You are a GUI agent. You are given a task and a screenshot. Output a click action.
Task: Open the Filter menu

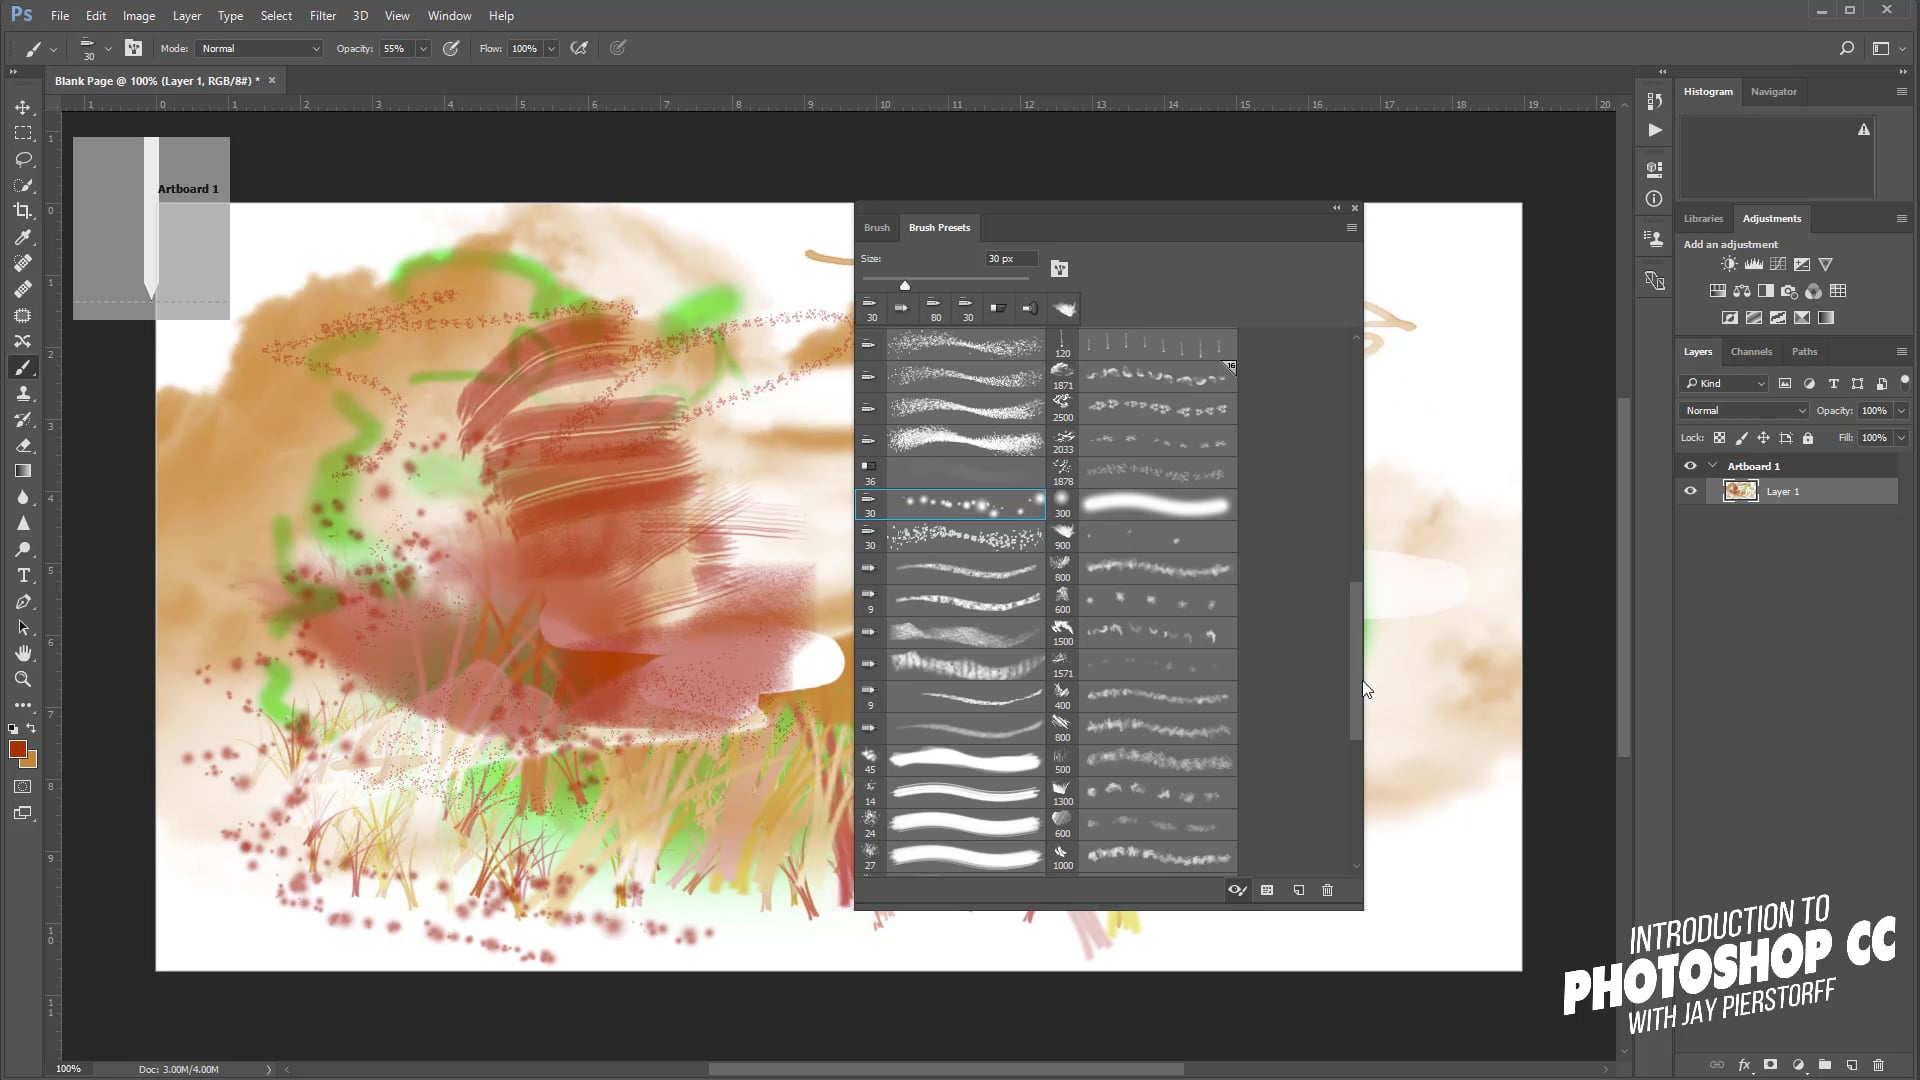pyautogui.click(x=322, y=16)
